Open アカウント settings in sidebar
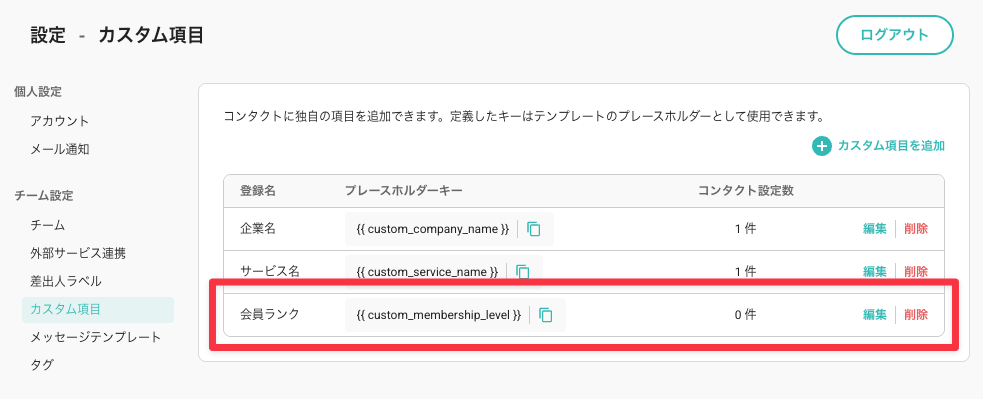The width and height of the screenshot is (983, 399). pos(60,121)
